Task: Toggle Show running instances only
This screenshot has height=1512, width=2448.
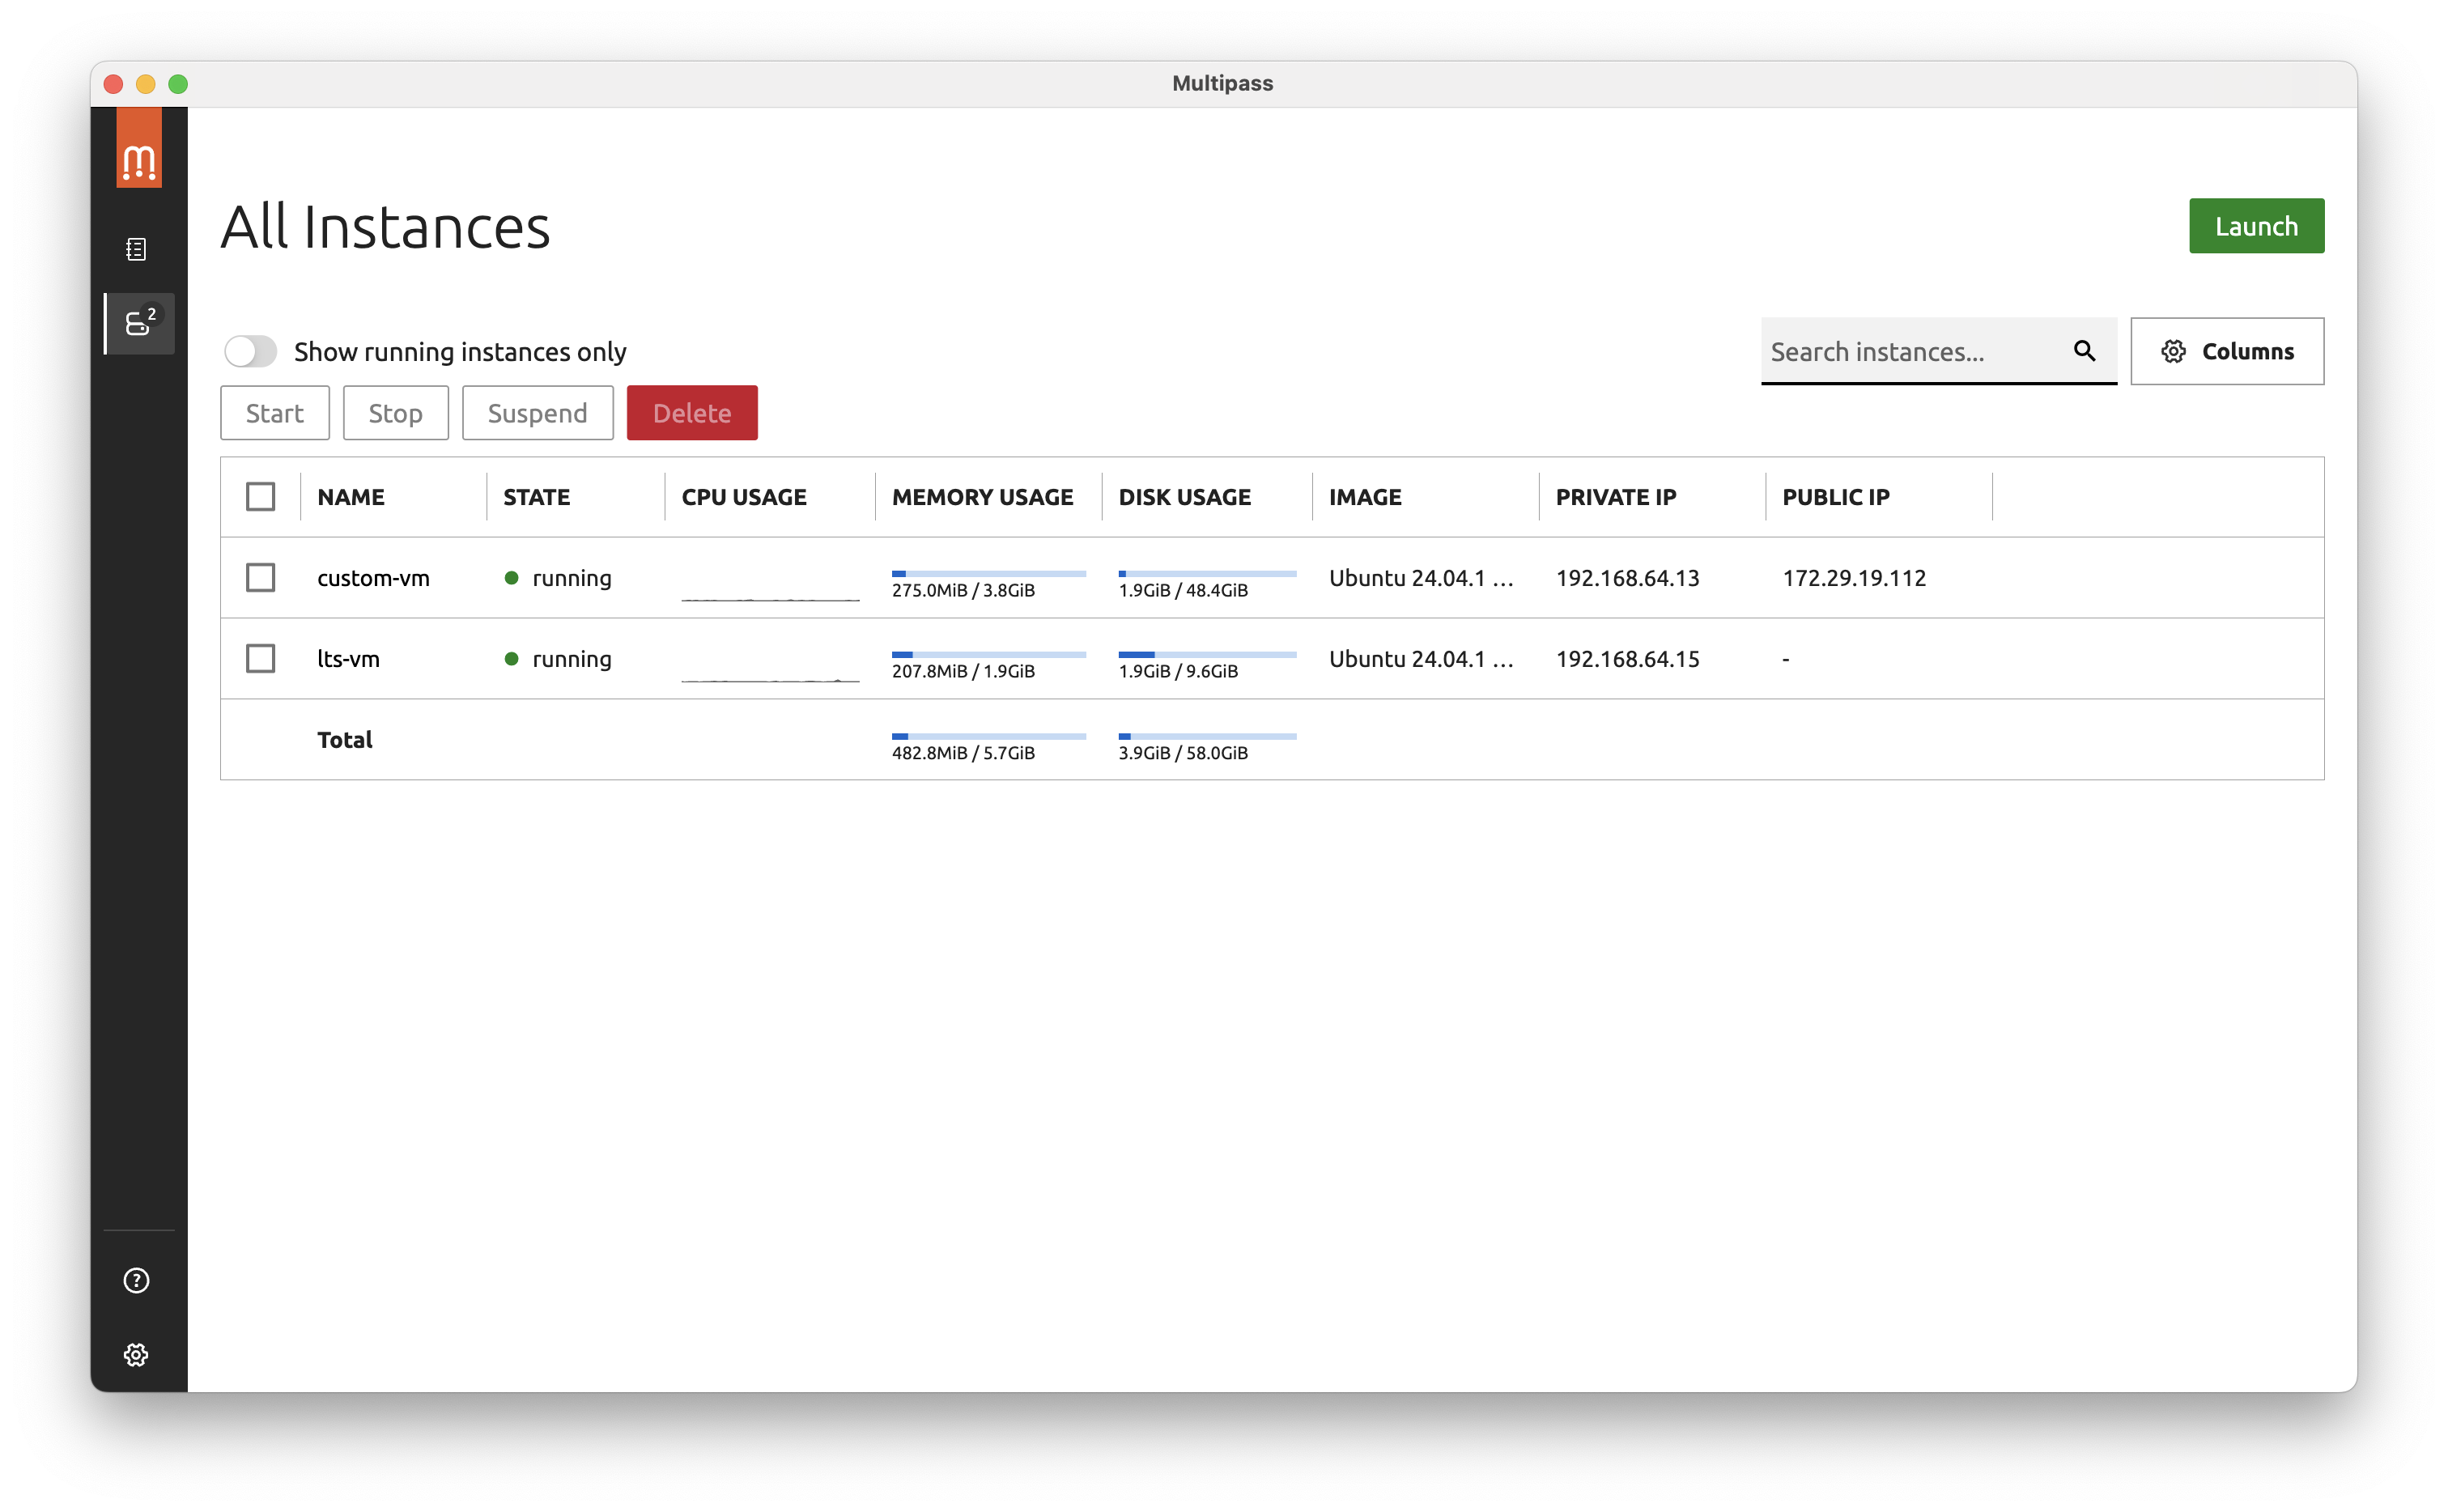Action: click(x=250, y=351)
